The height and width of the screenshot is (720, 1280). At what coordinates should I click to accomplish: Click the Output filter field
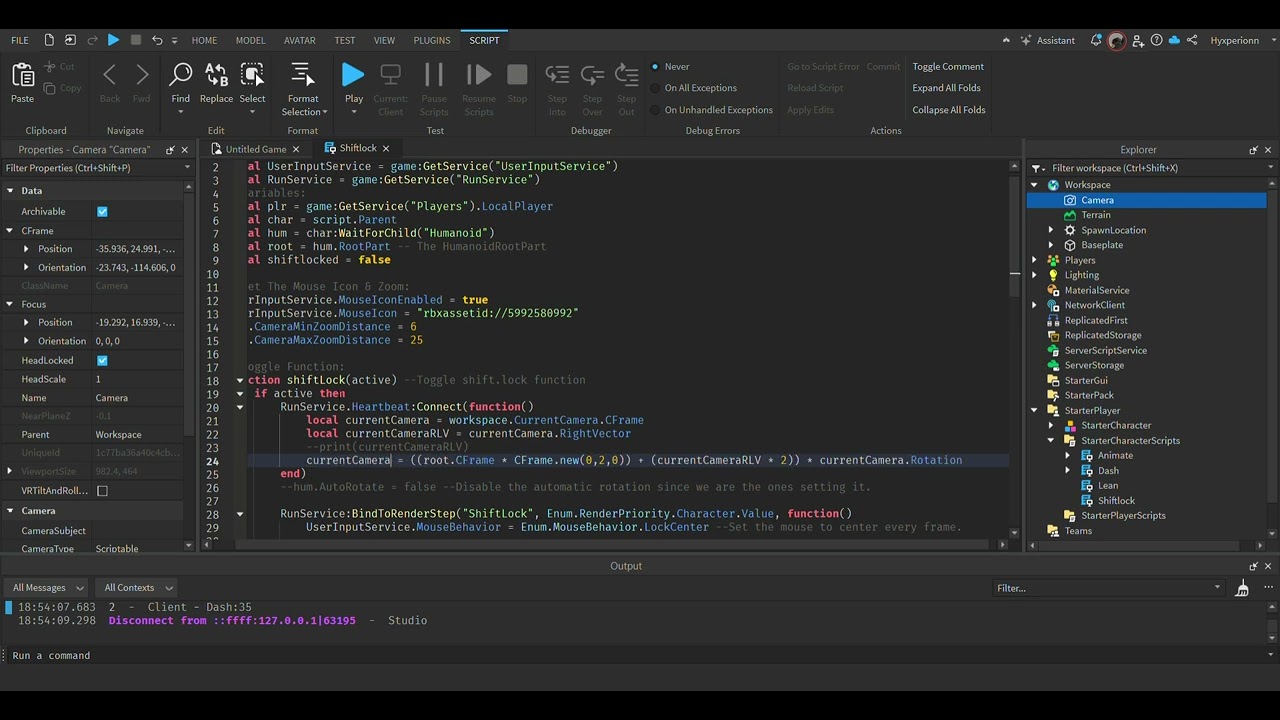click(1108, 588)
